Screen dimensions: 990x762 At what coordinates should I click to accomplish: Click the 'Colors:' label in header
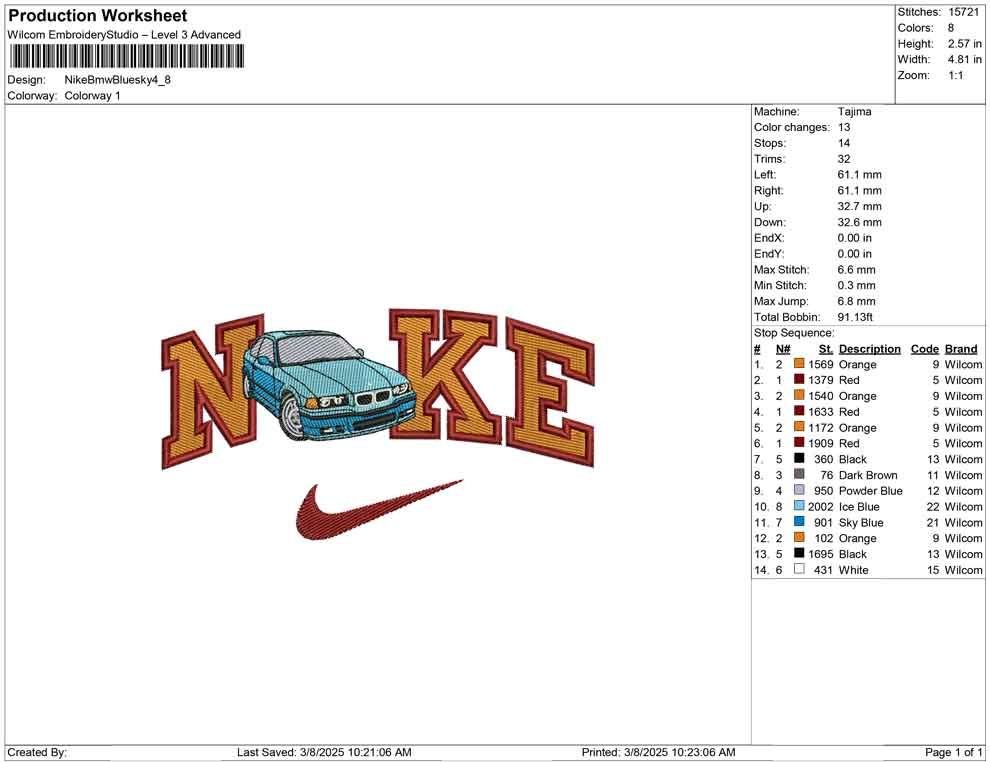915,28
